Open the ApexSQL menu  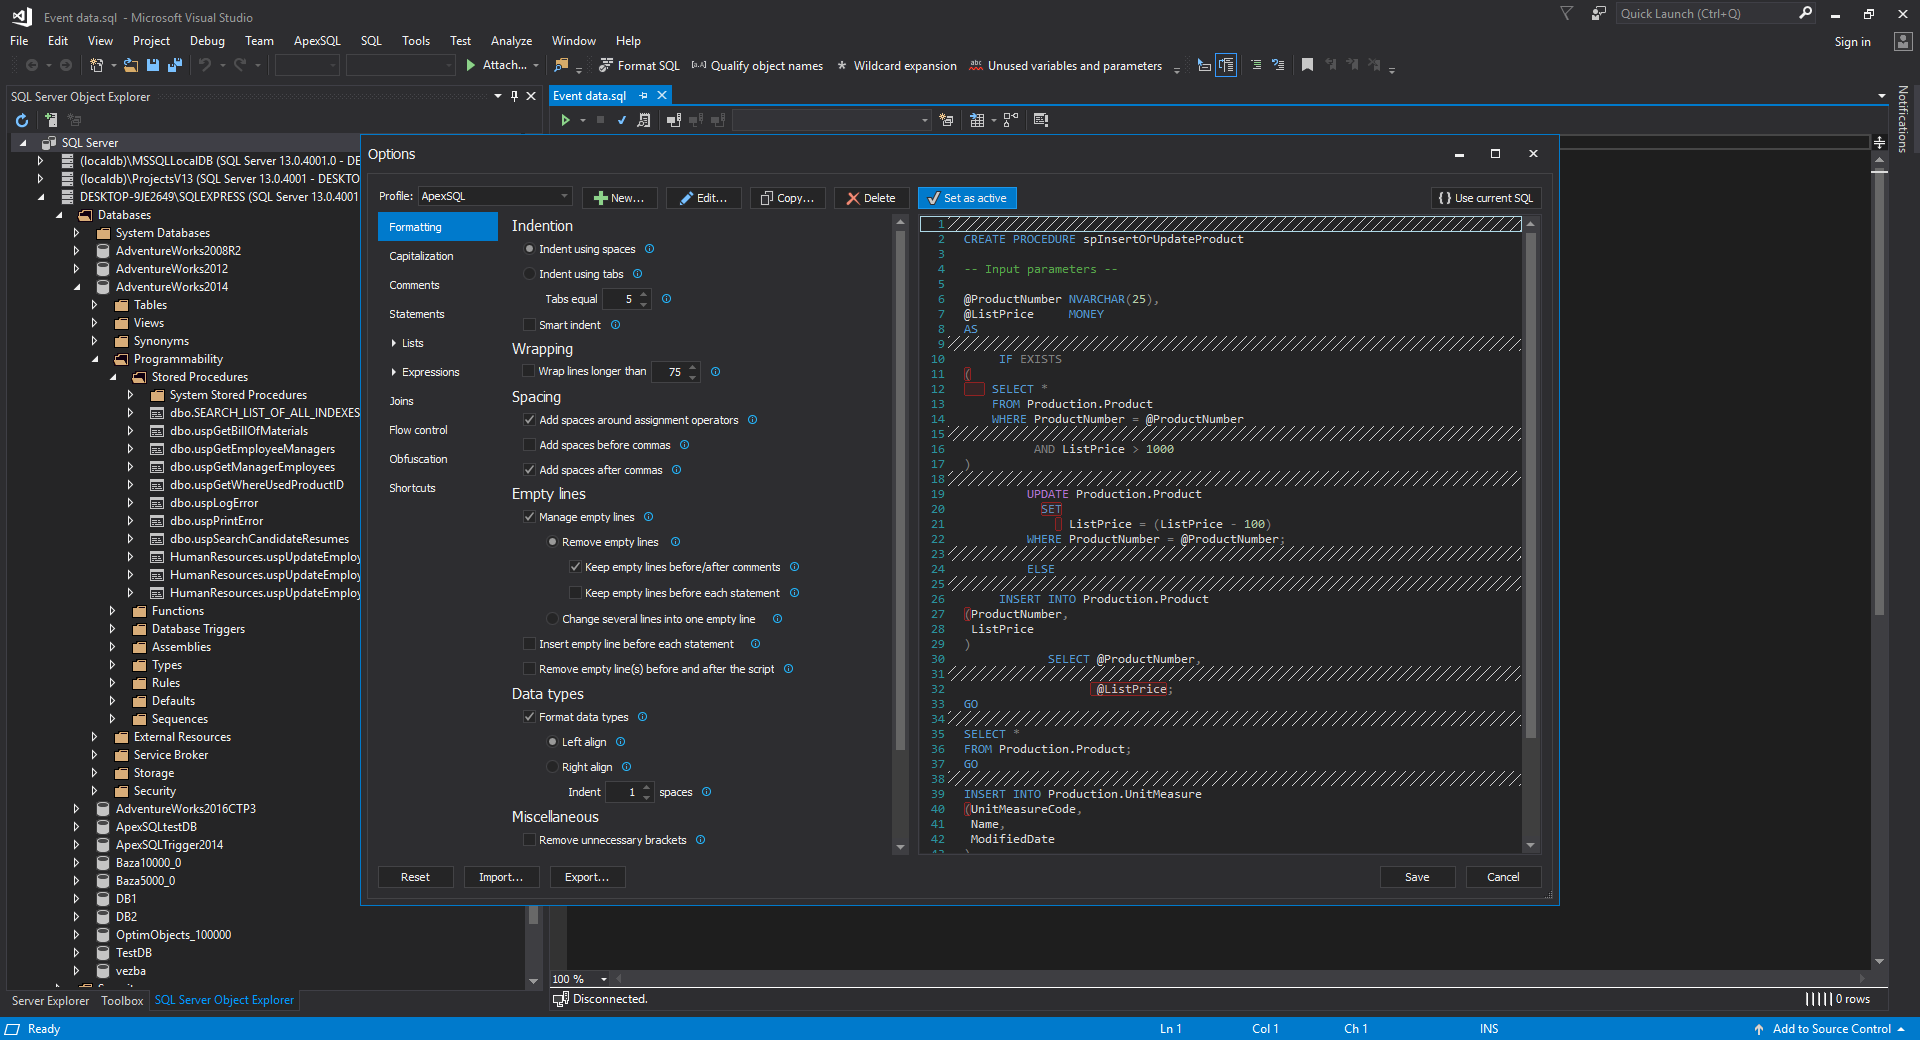point(316,41)
